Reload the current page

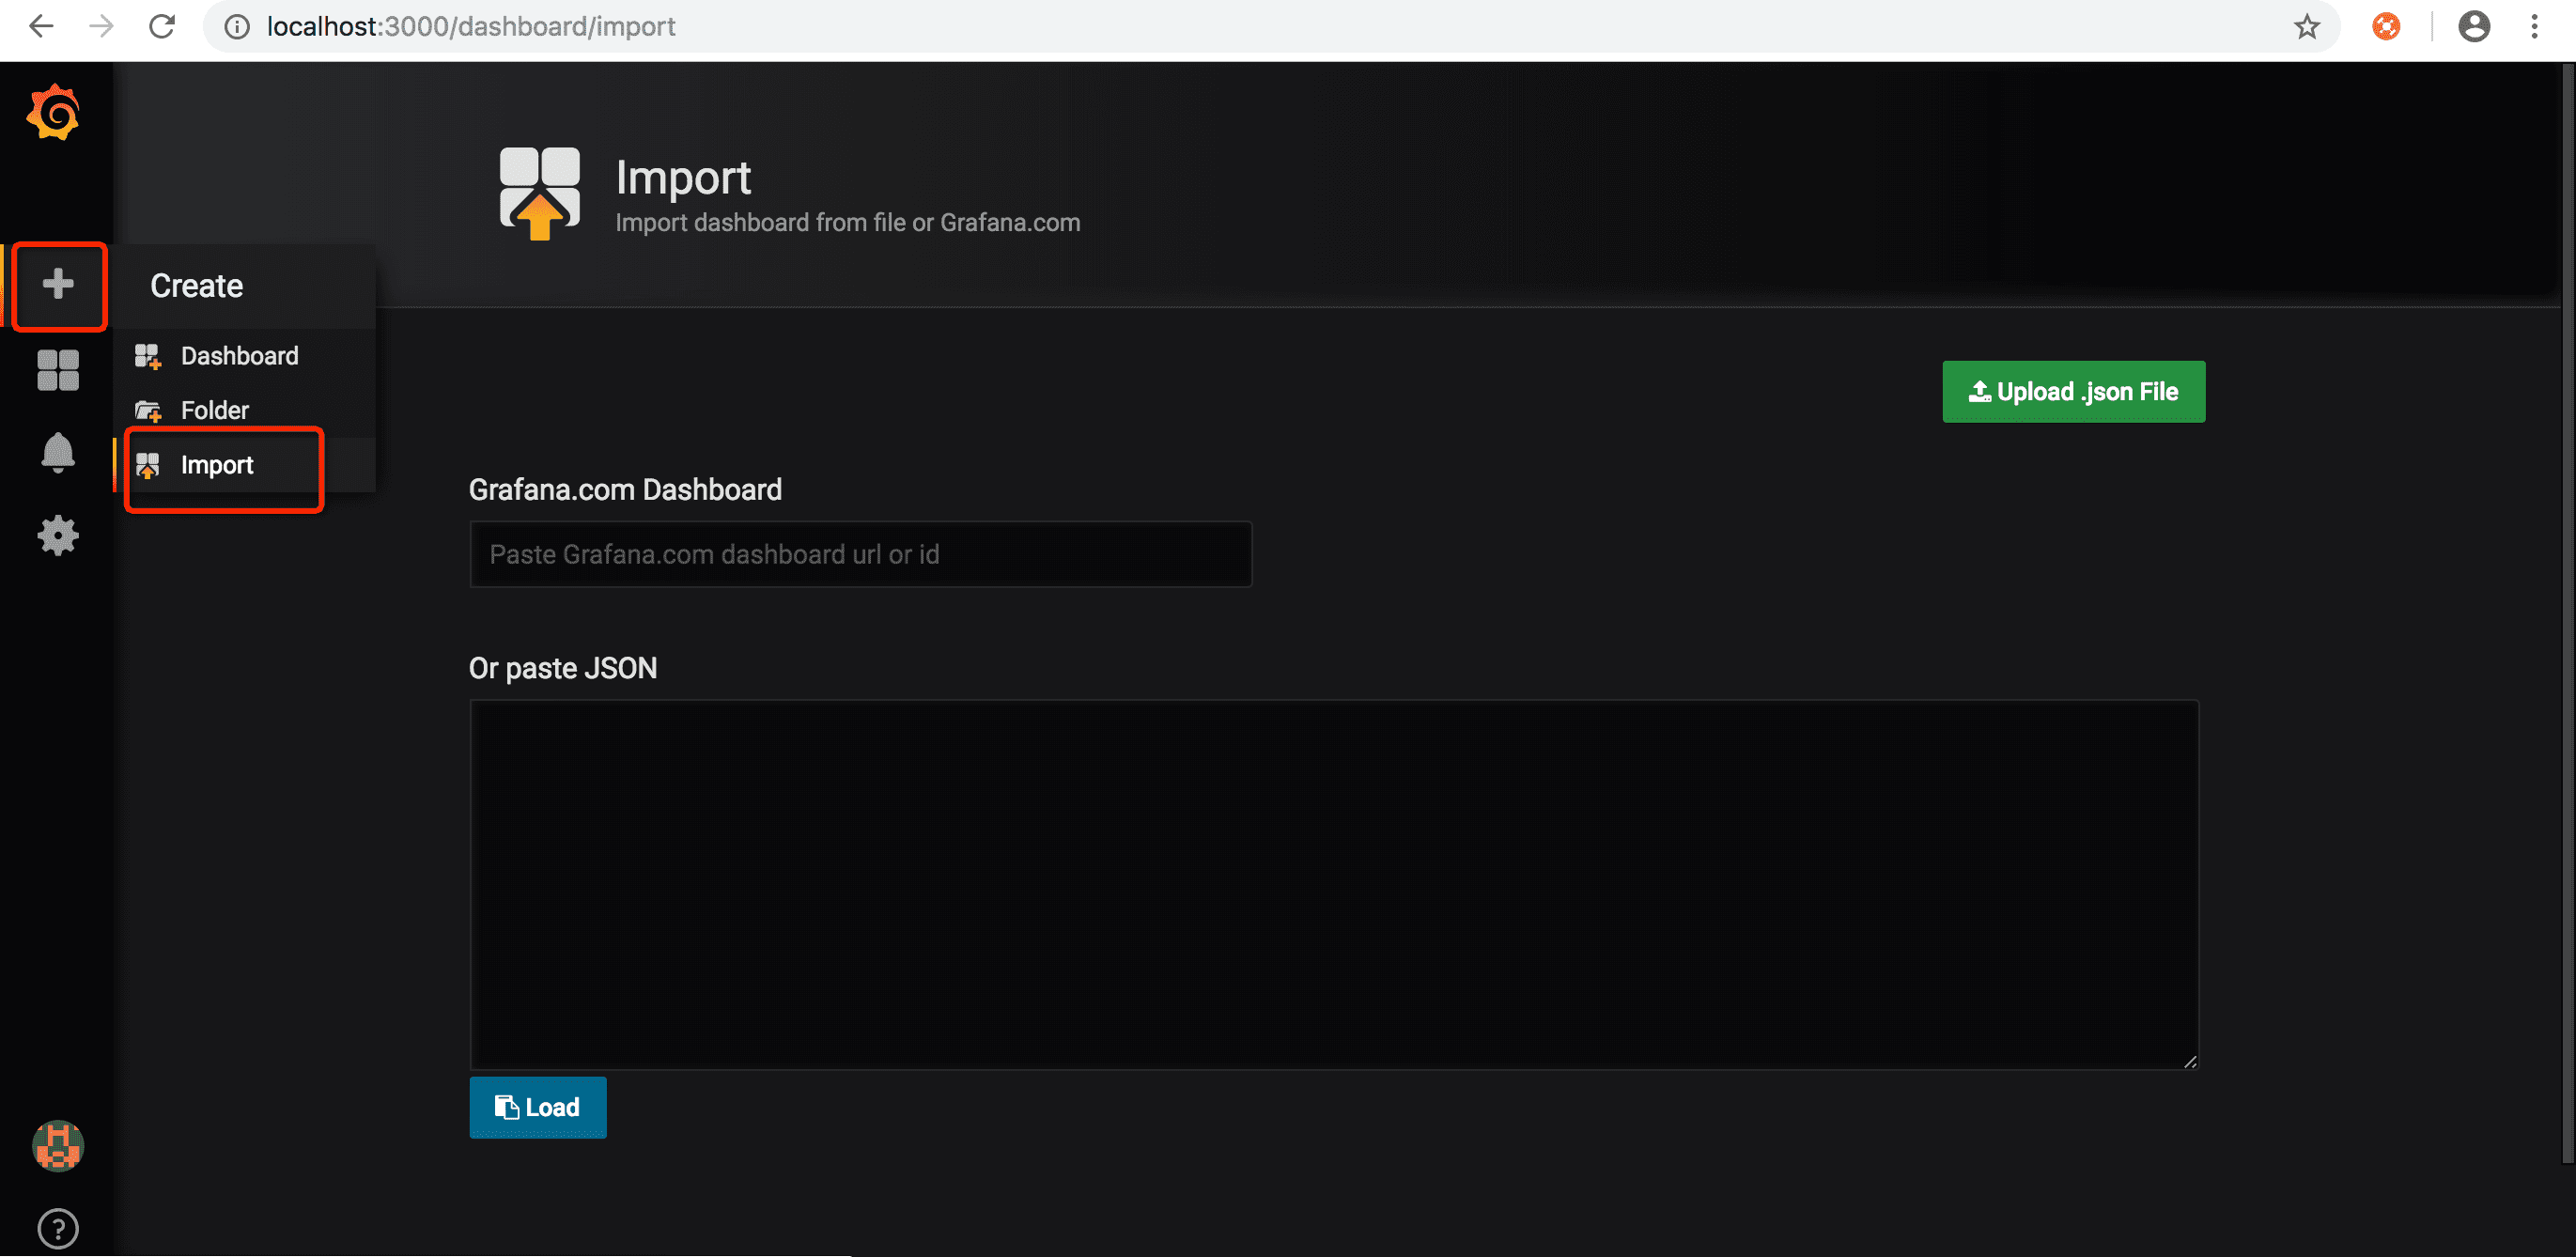[162, 26]
